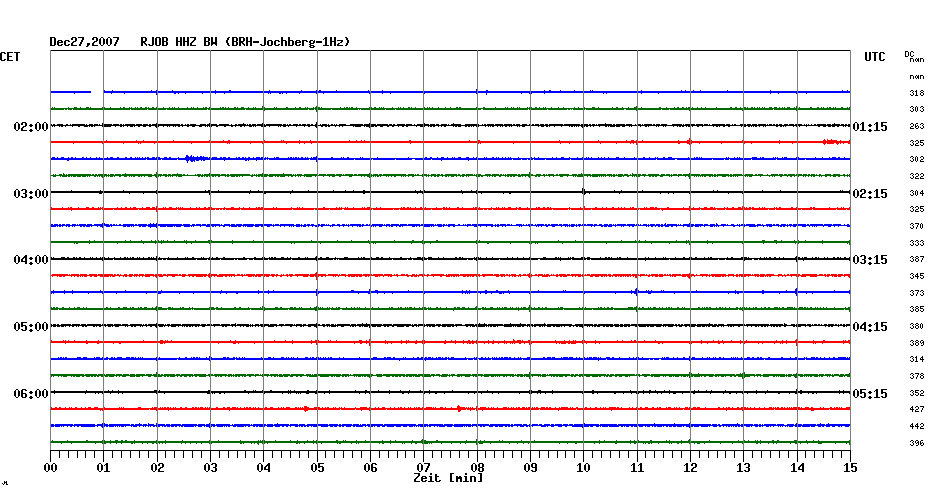Click minute tick label "02" on the axis
The width and height of the screenshot is (930, 494).
click(157, 468)
